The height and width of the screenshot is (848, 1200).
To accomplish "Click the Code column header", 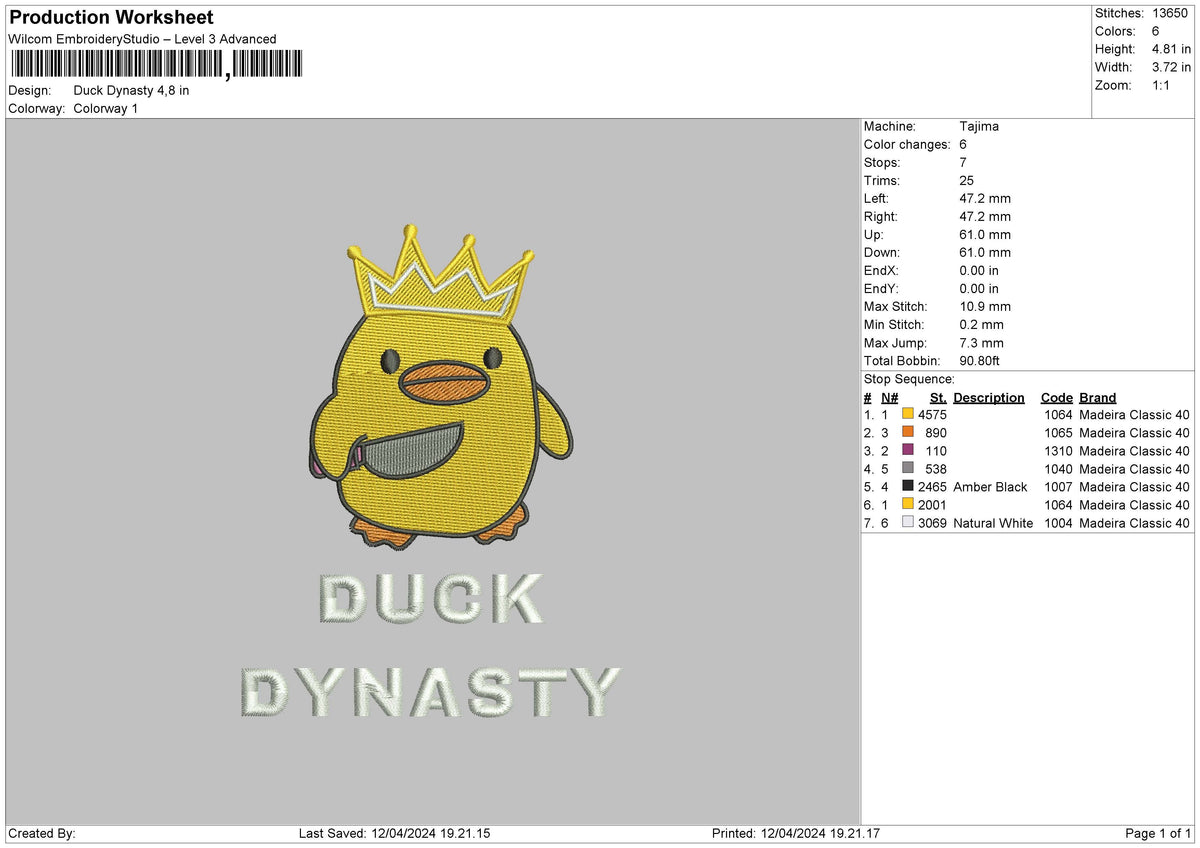I will coord(1057,397).
